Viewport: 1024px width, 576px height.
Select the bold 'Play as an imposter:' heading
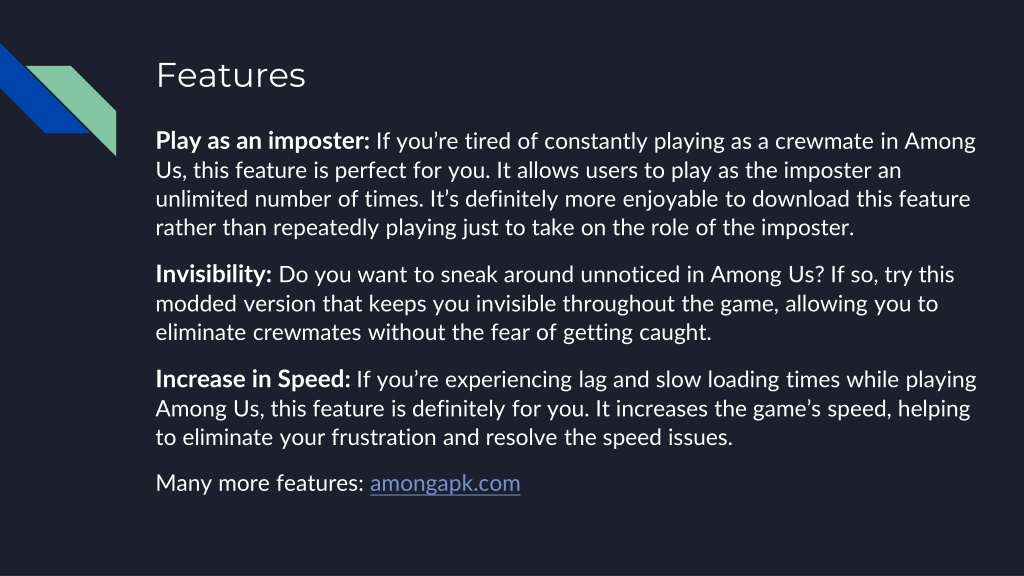click(263, 142)
